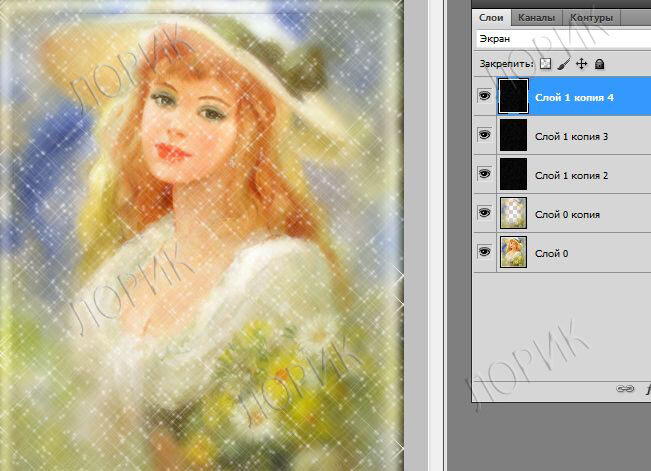The width and height of the screenshot is (651, 471).
Task: Select layer name Слой 0
Action: point(551,254)
